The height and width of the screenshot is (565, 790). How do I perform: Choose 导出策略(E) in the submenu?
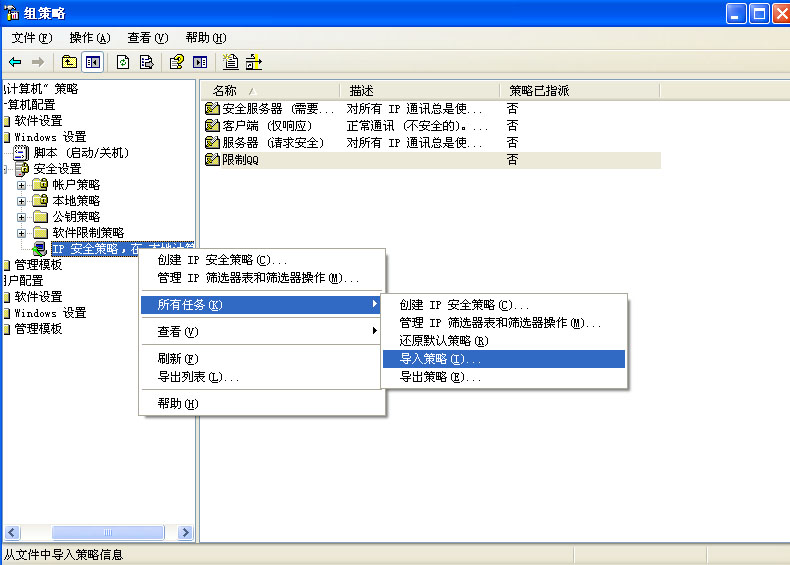504,377
